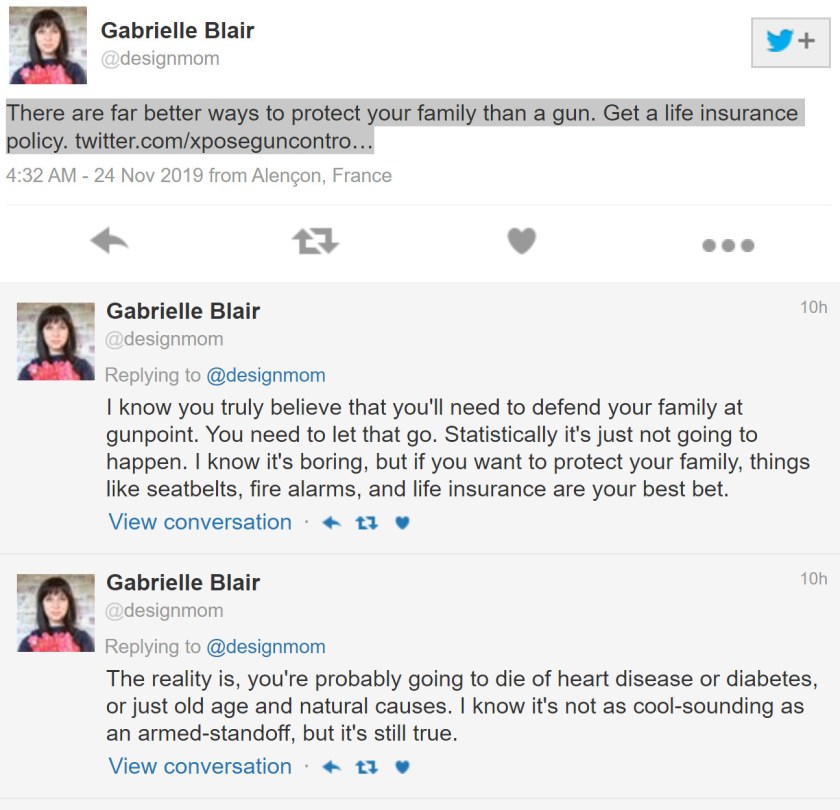Screen dimensions: 840x810
Task: Open avatar on the seatbelts reply
Action: click(56, 342)
